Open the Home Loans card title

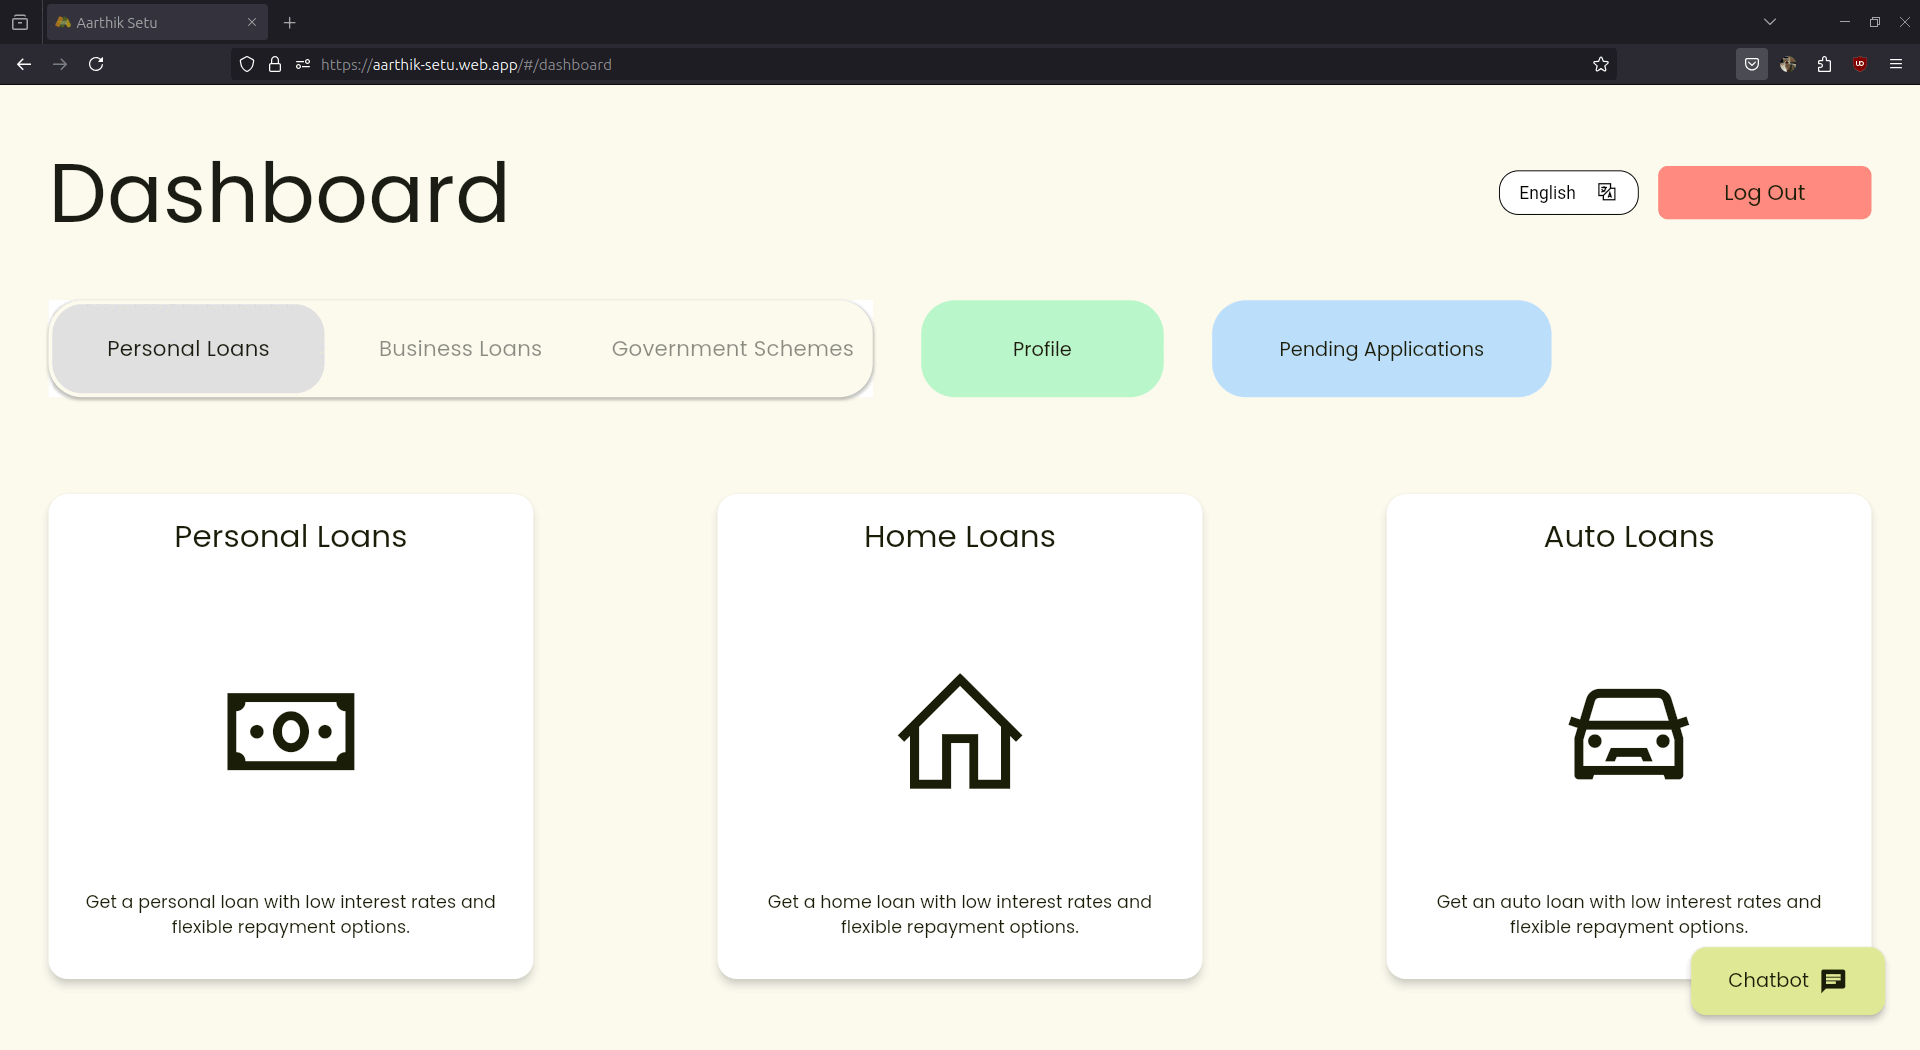tap(960, 537)
